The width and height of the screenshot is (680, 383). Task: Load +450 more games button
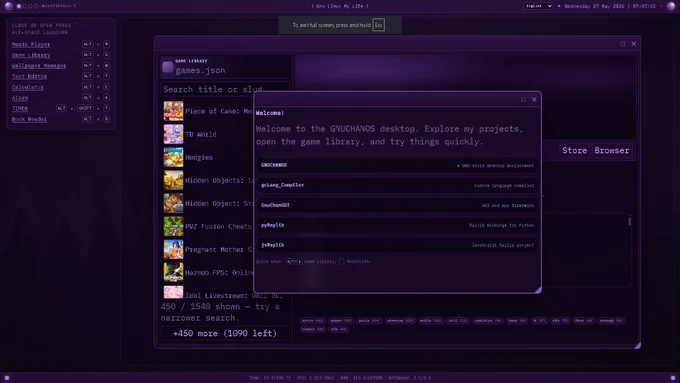[225, 334]
